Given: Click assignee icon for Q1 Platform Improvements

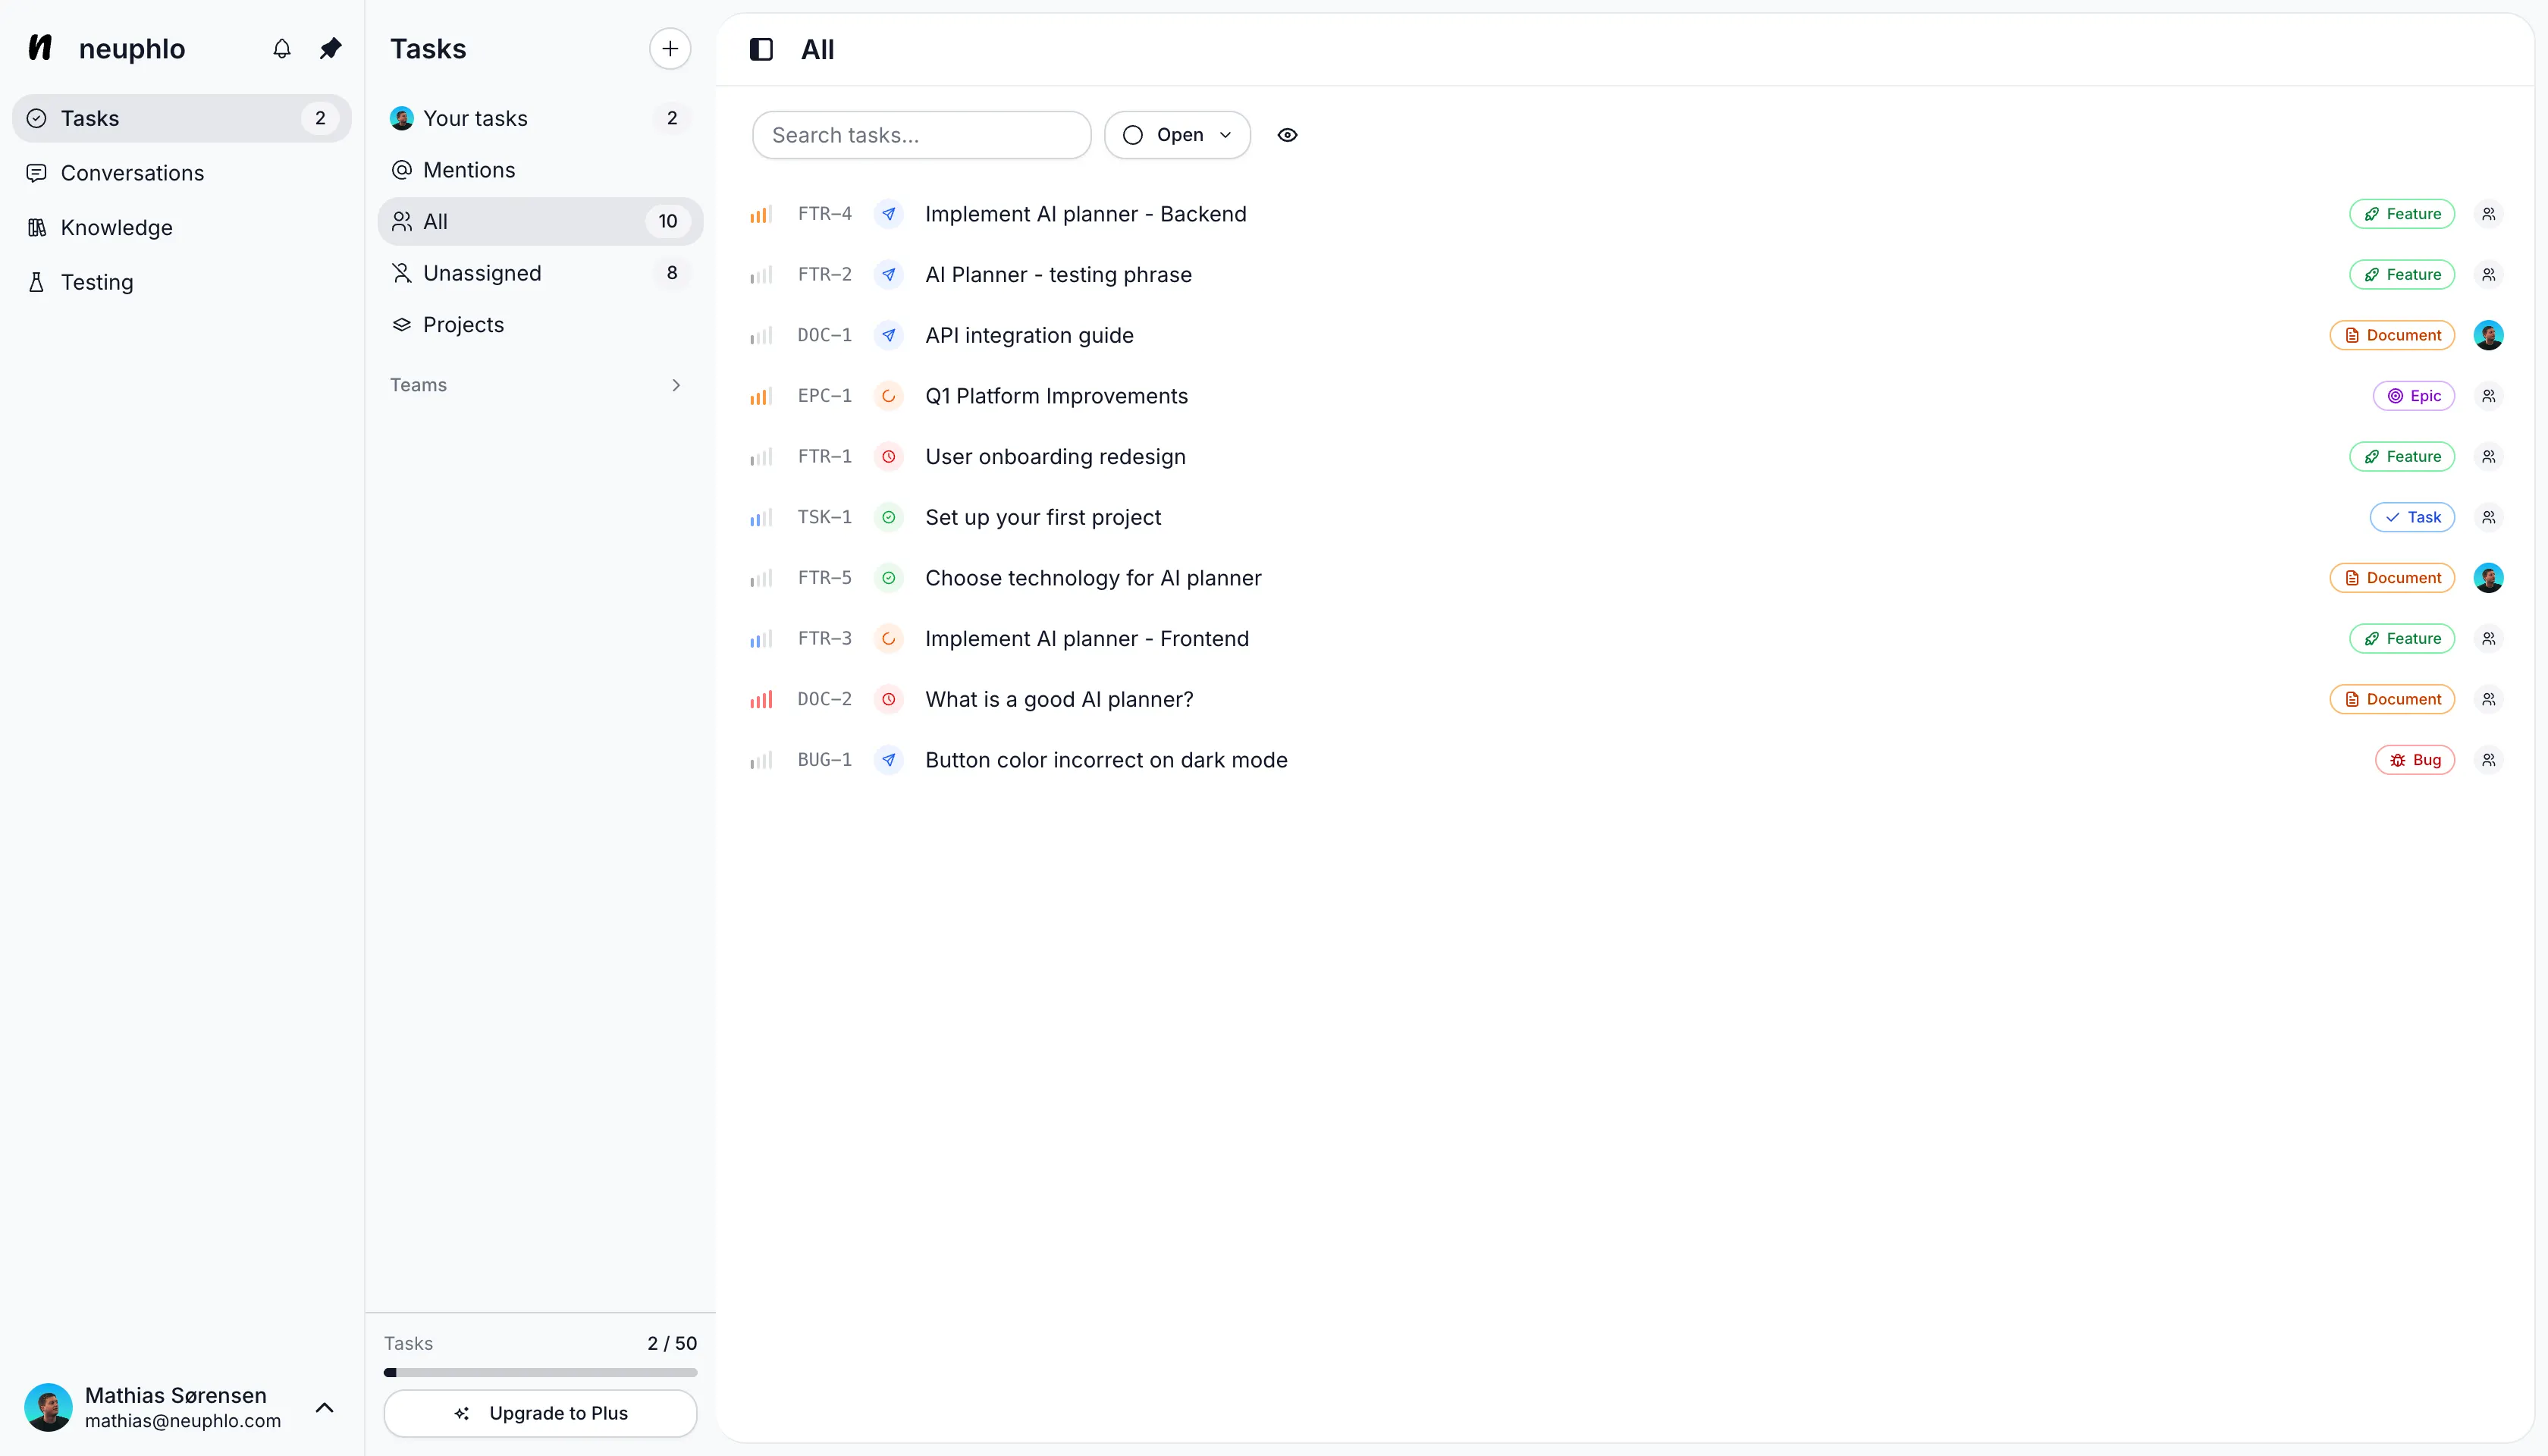Looking at the screenshot, I should (2488, 396).
